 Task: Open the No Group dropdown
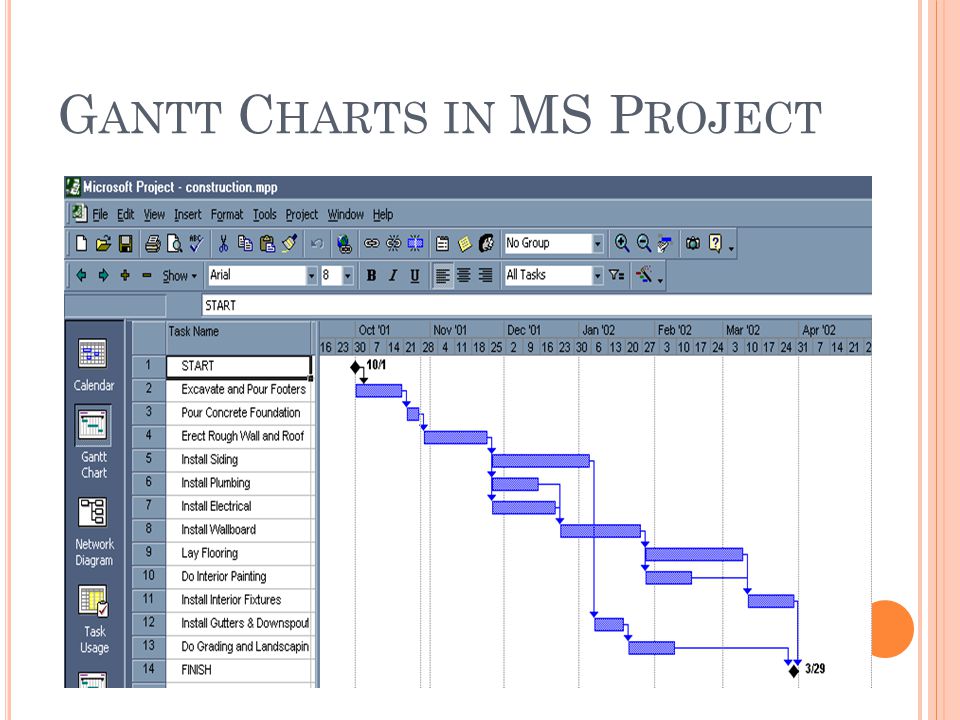point(598,244)
